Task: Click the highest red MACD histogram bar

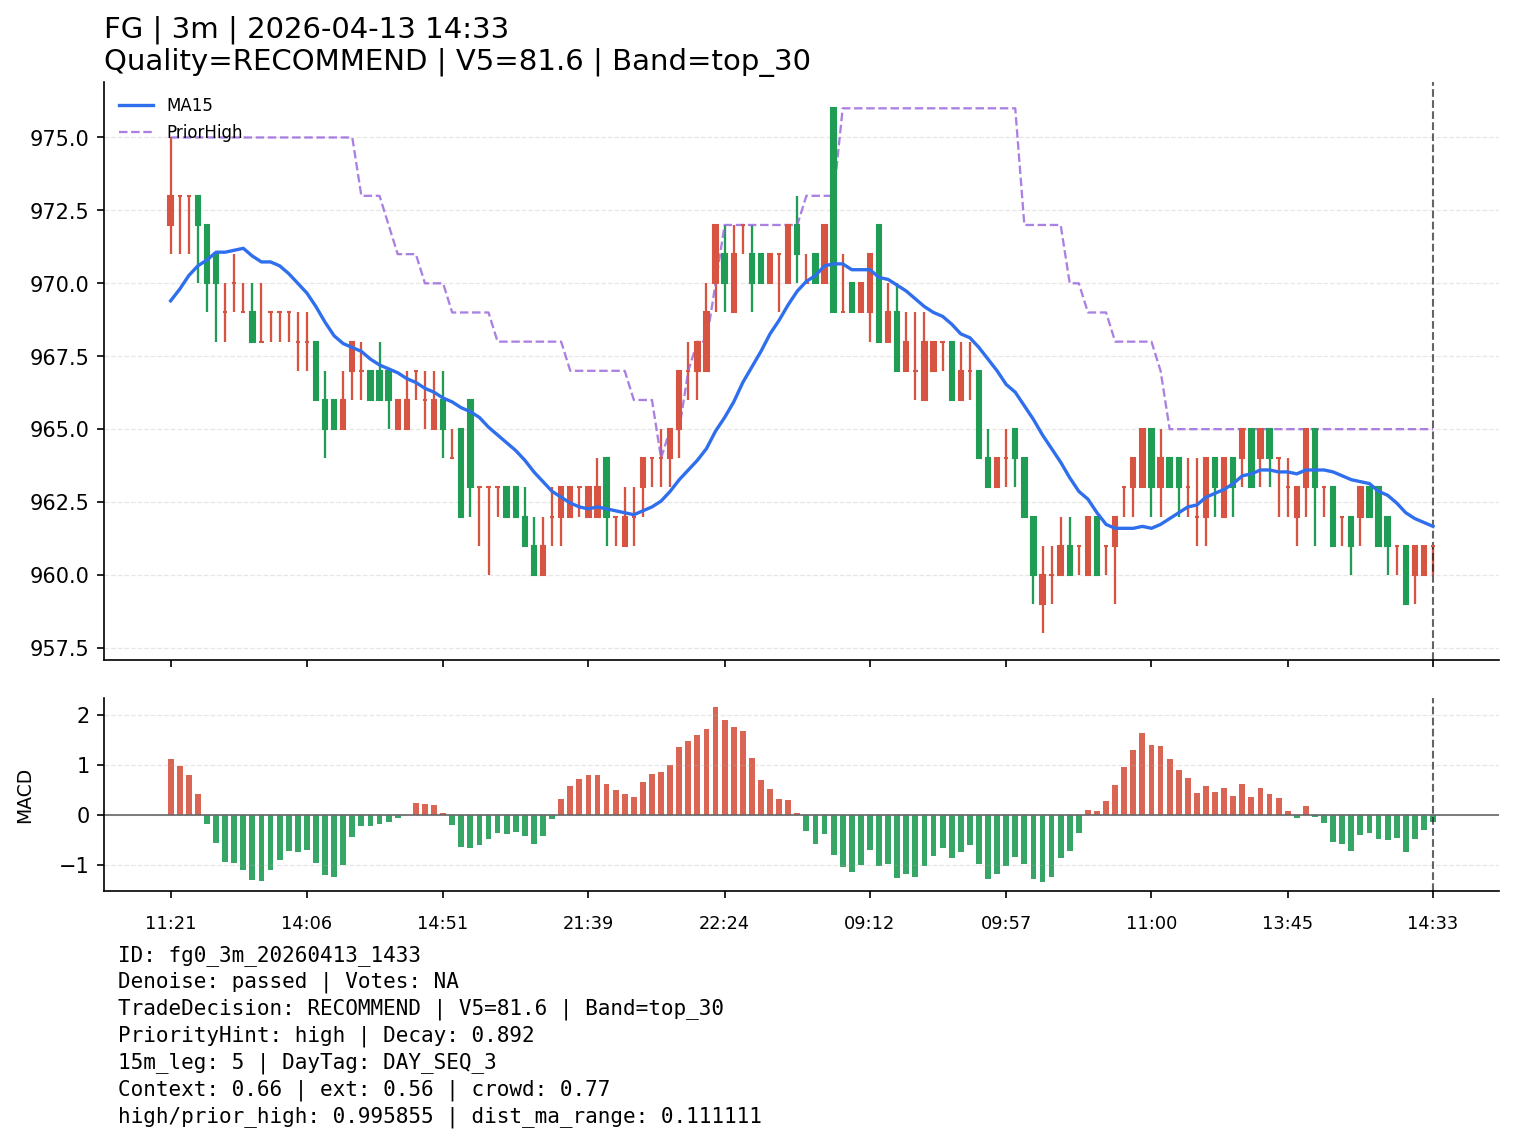Action: point(715,760)
